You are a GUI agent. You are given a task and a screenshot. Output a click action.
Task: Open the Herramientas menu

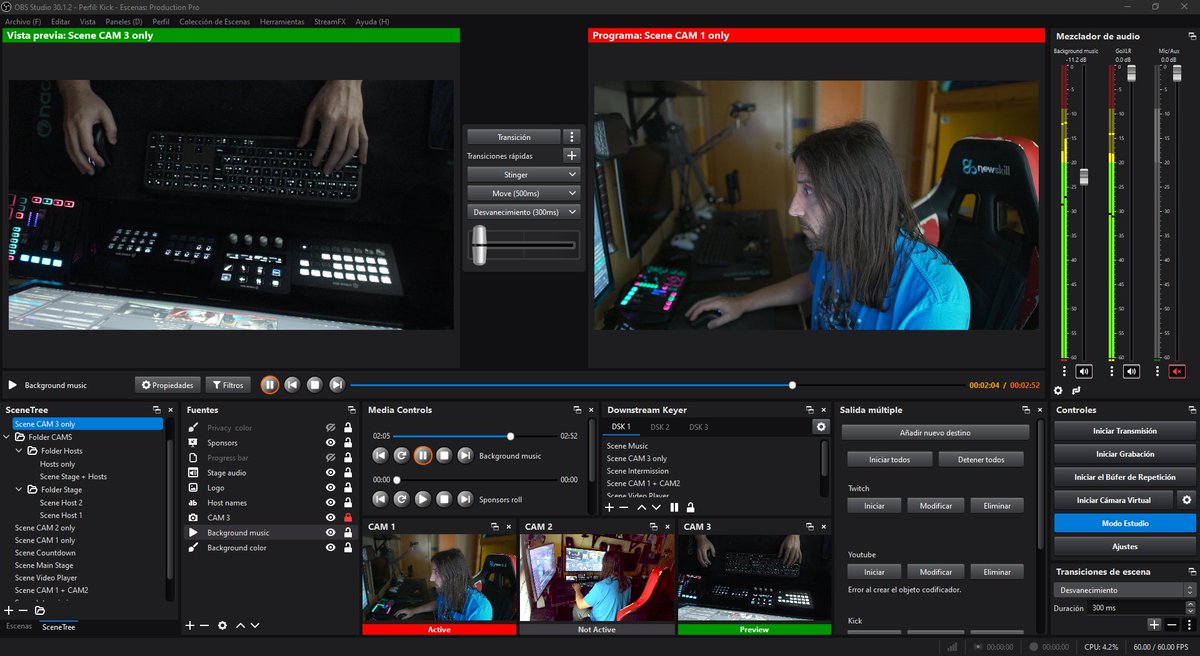pyautogui.click(x=281, y=21)
